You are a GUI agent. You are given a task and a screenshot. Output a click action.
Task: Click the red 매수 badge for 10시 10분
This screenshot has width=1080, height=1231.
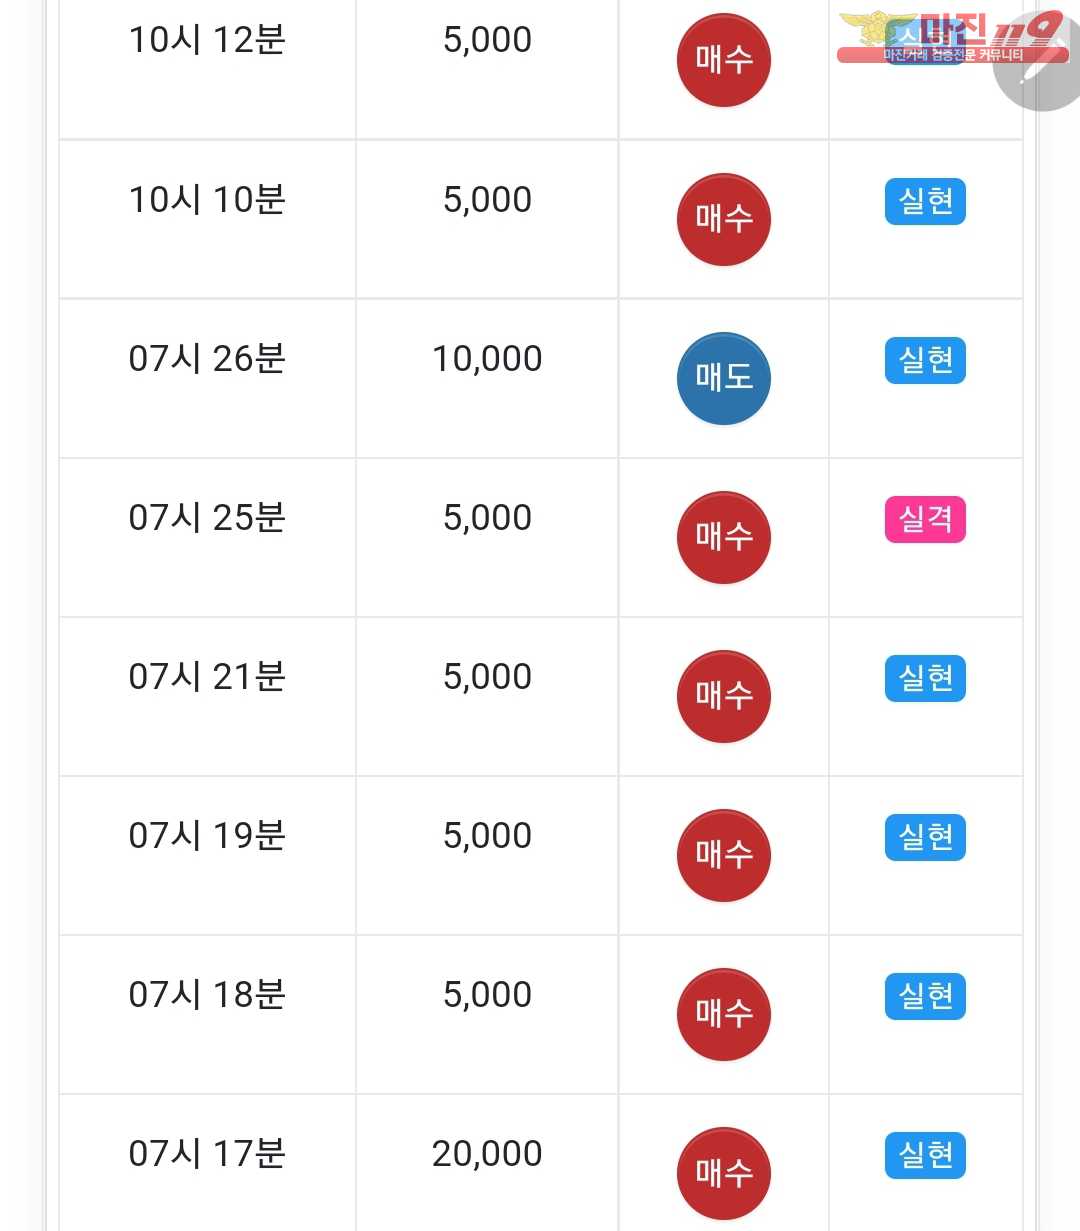pos(724,219)
